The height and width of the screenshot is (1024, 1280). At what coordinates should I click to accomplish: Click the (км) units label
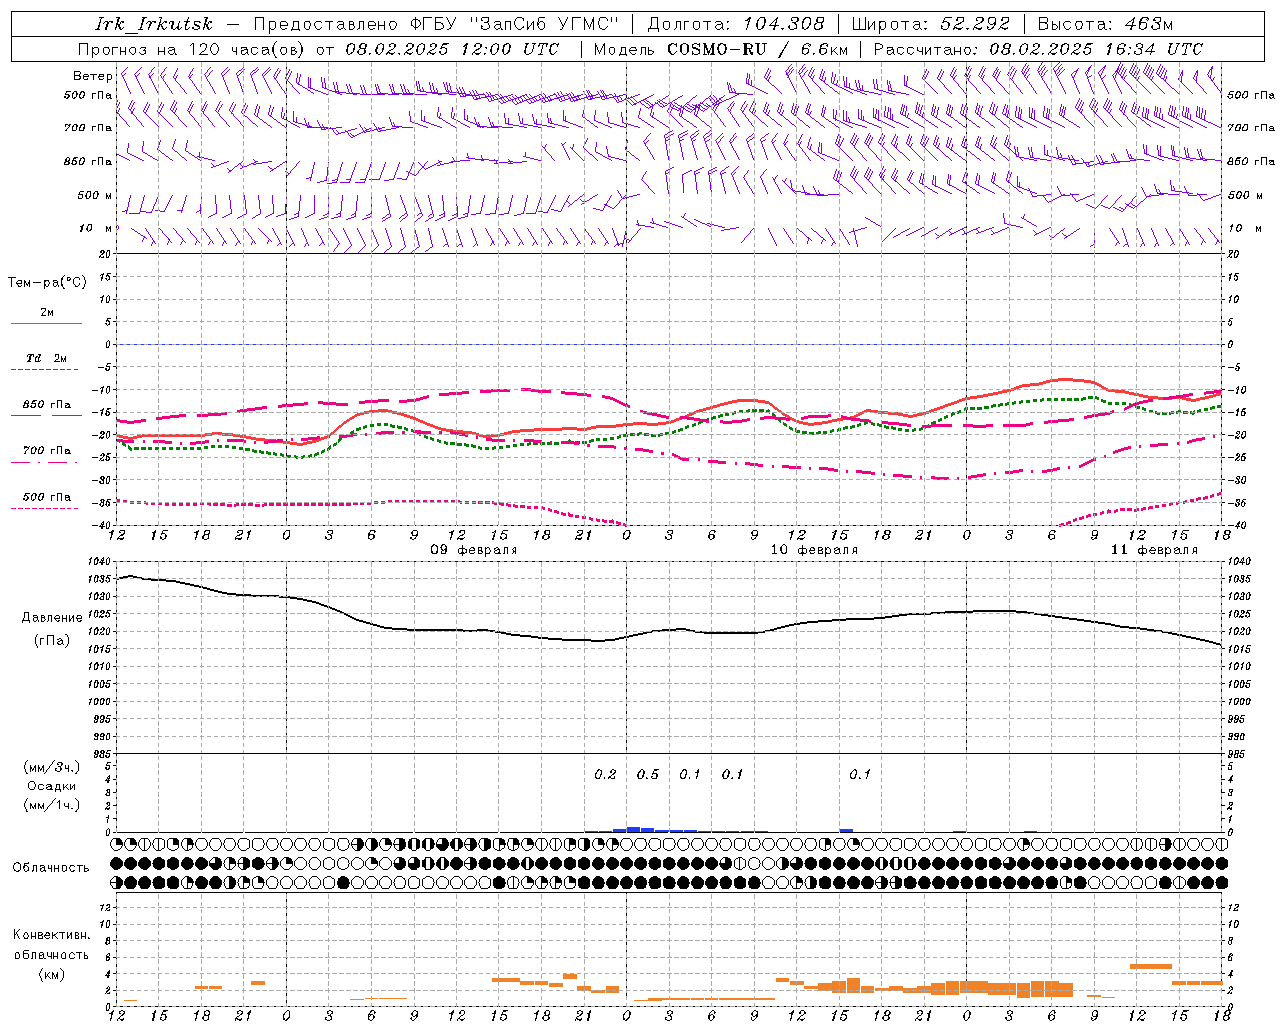(52, 974)
